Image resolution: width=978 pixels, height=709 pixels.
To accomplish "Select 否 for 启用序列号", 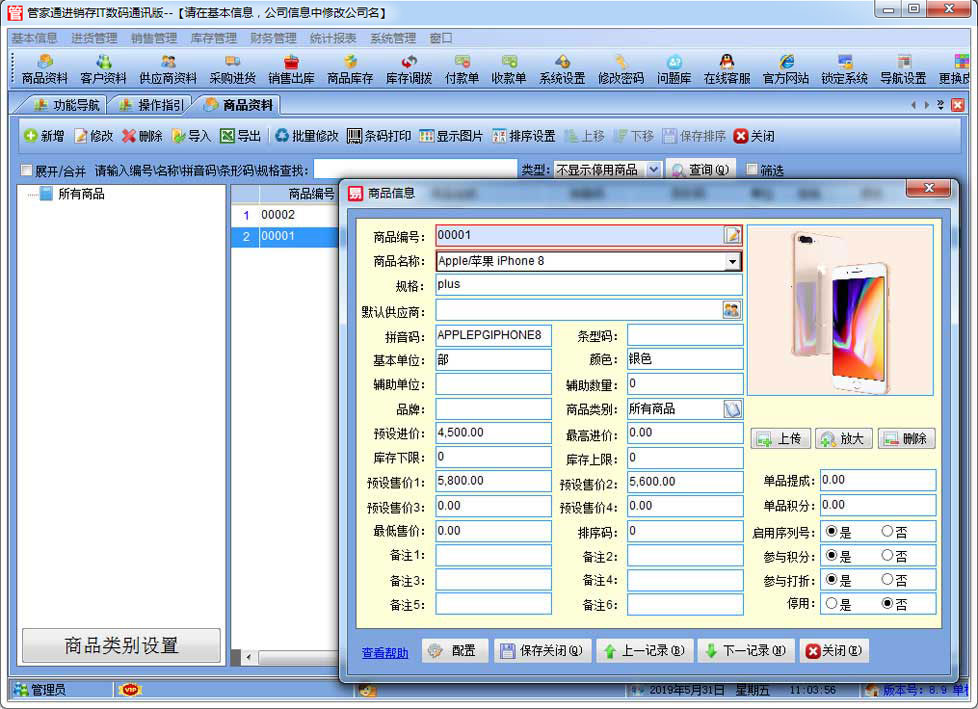I will coord(887,531).
